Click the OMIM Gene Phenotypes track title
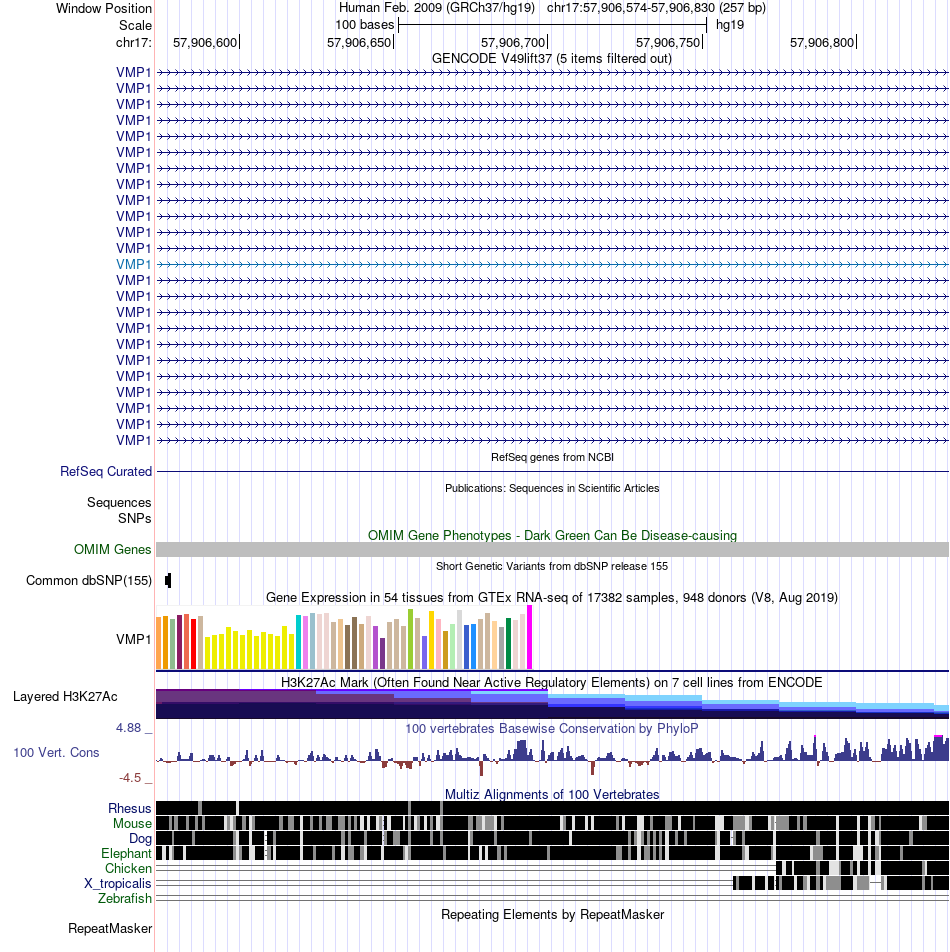 (x=552, y=536)
